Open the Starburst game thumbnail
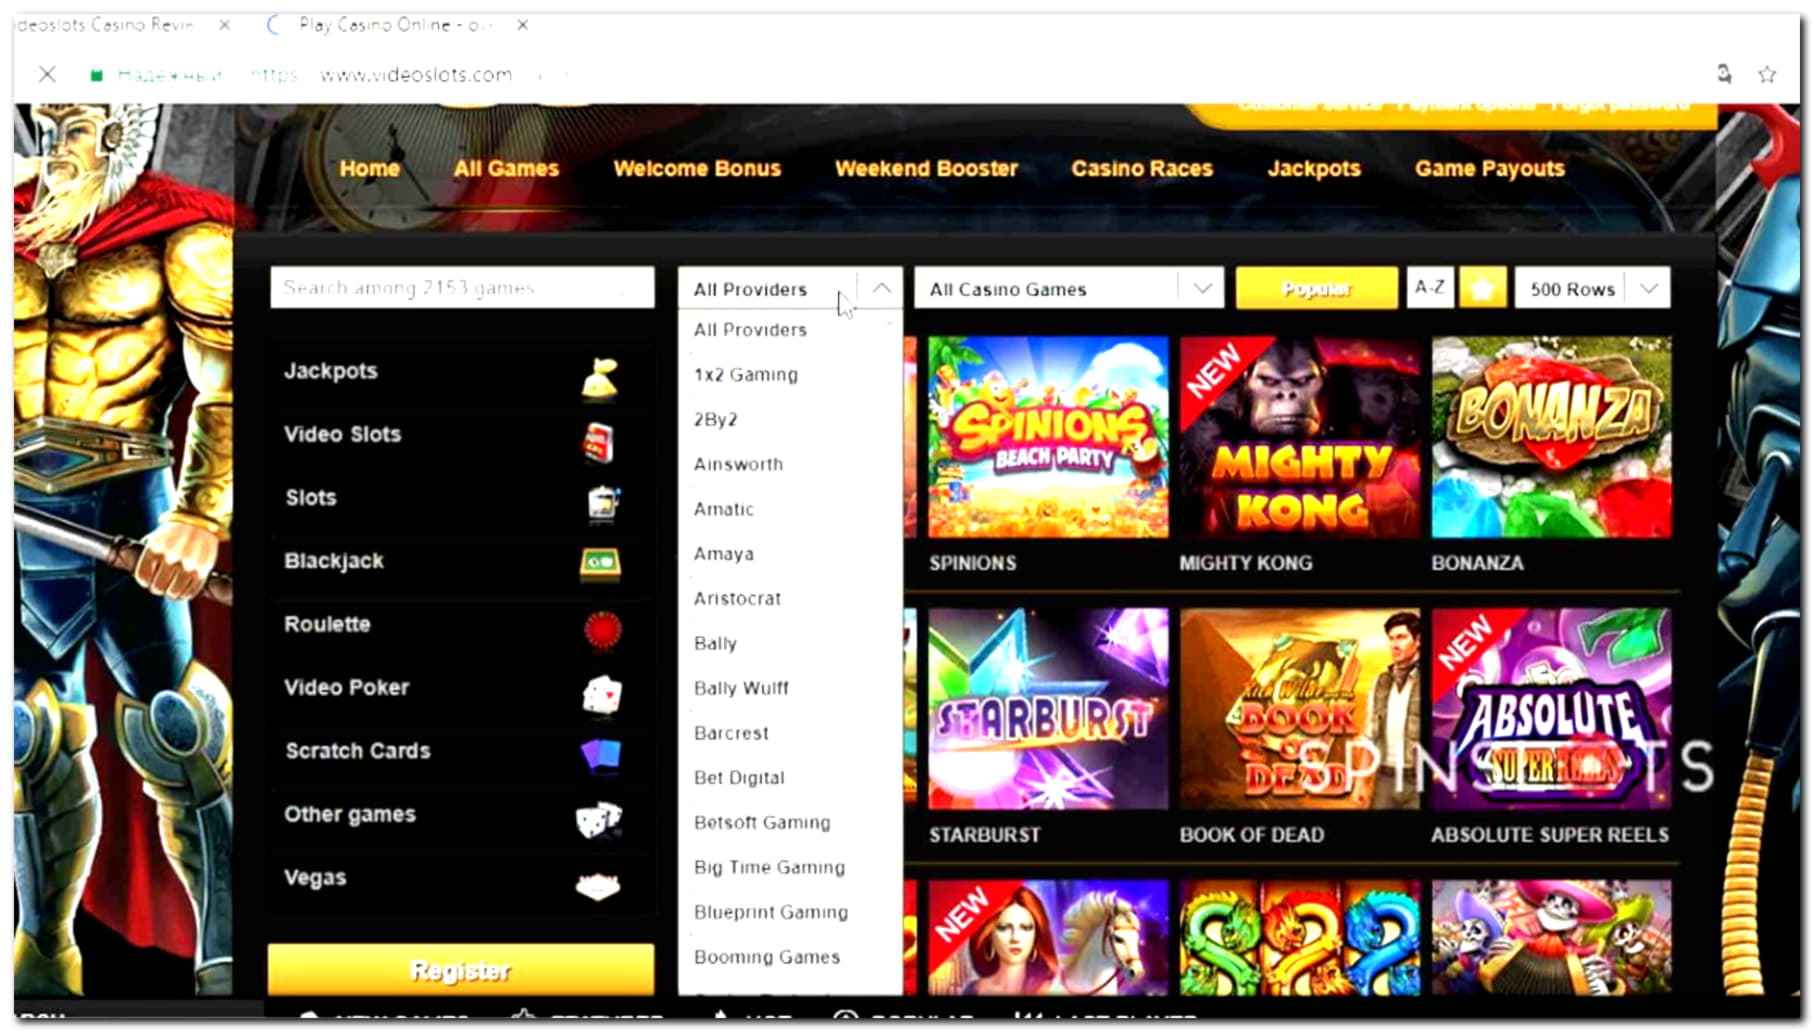 (1047, 708)
